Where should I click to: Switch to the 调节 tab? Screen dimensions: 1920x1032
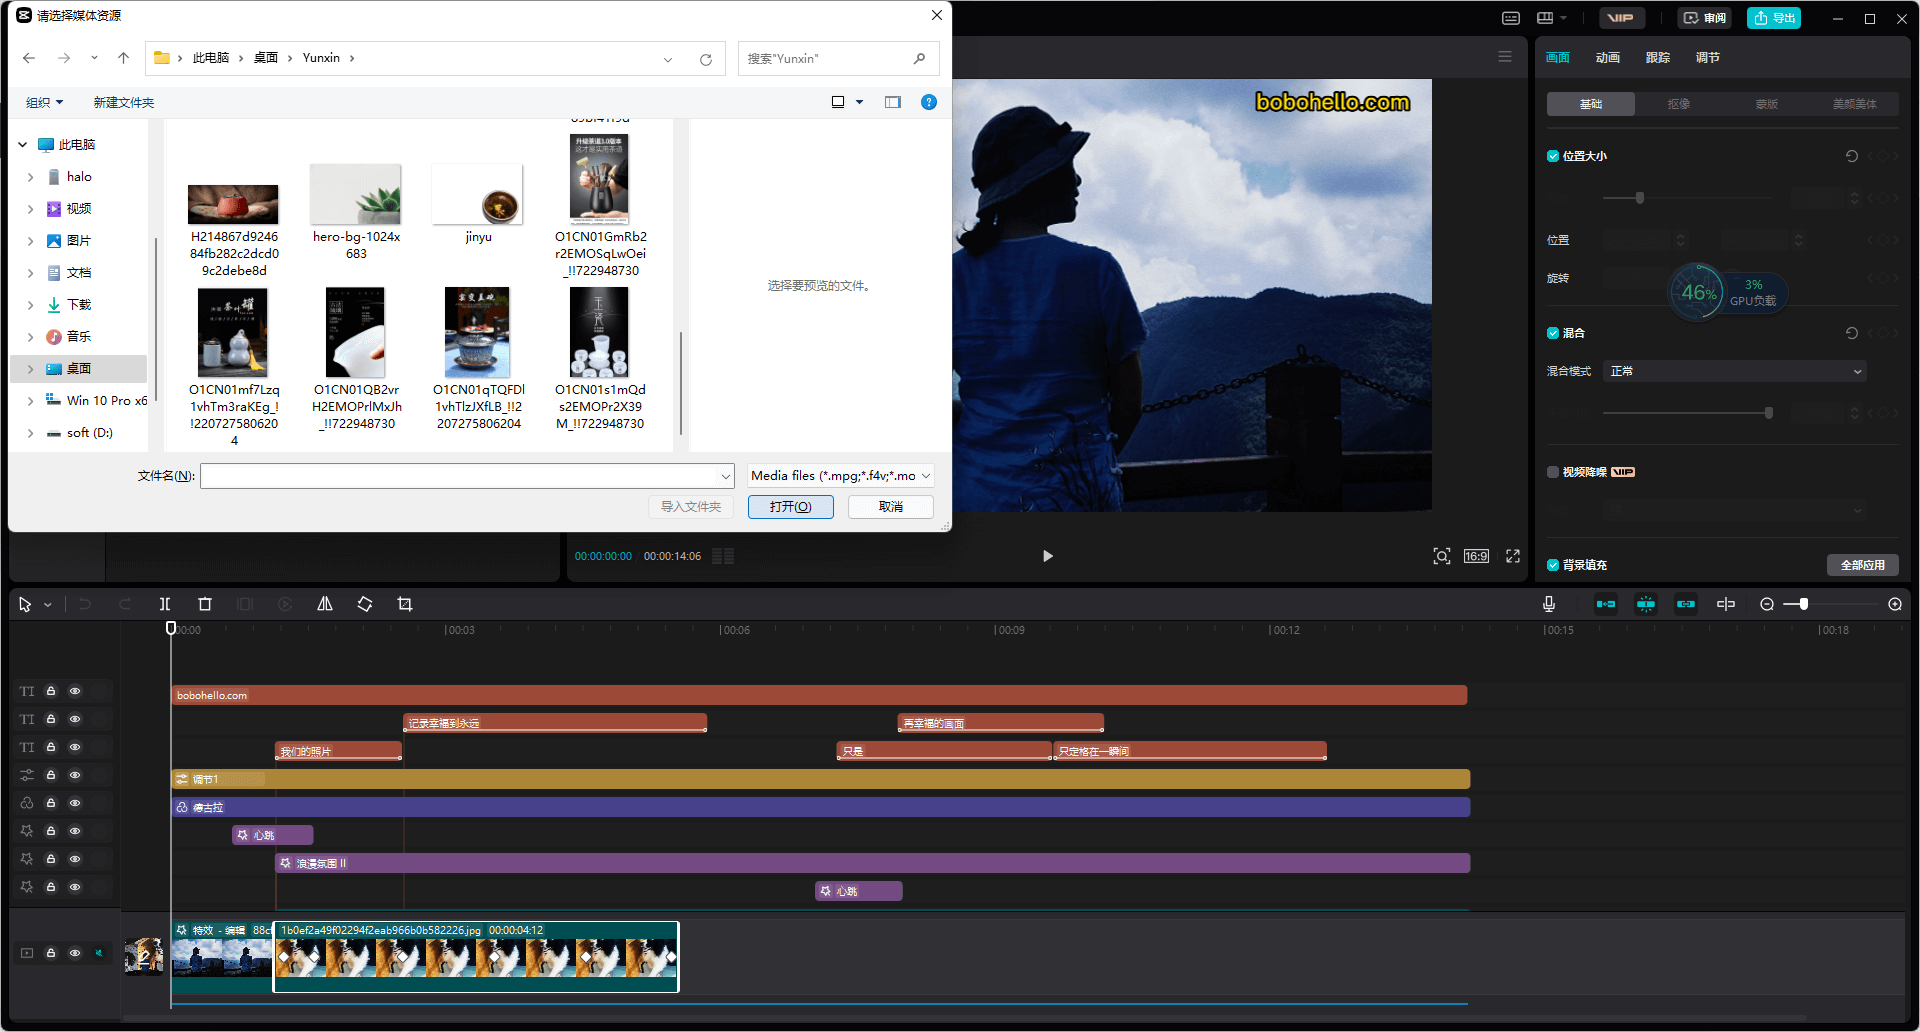click(1708, 58)
